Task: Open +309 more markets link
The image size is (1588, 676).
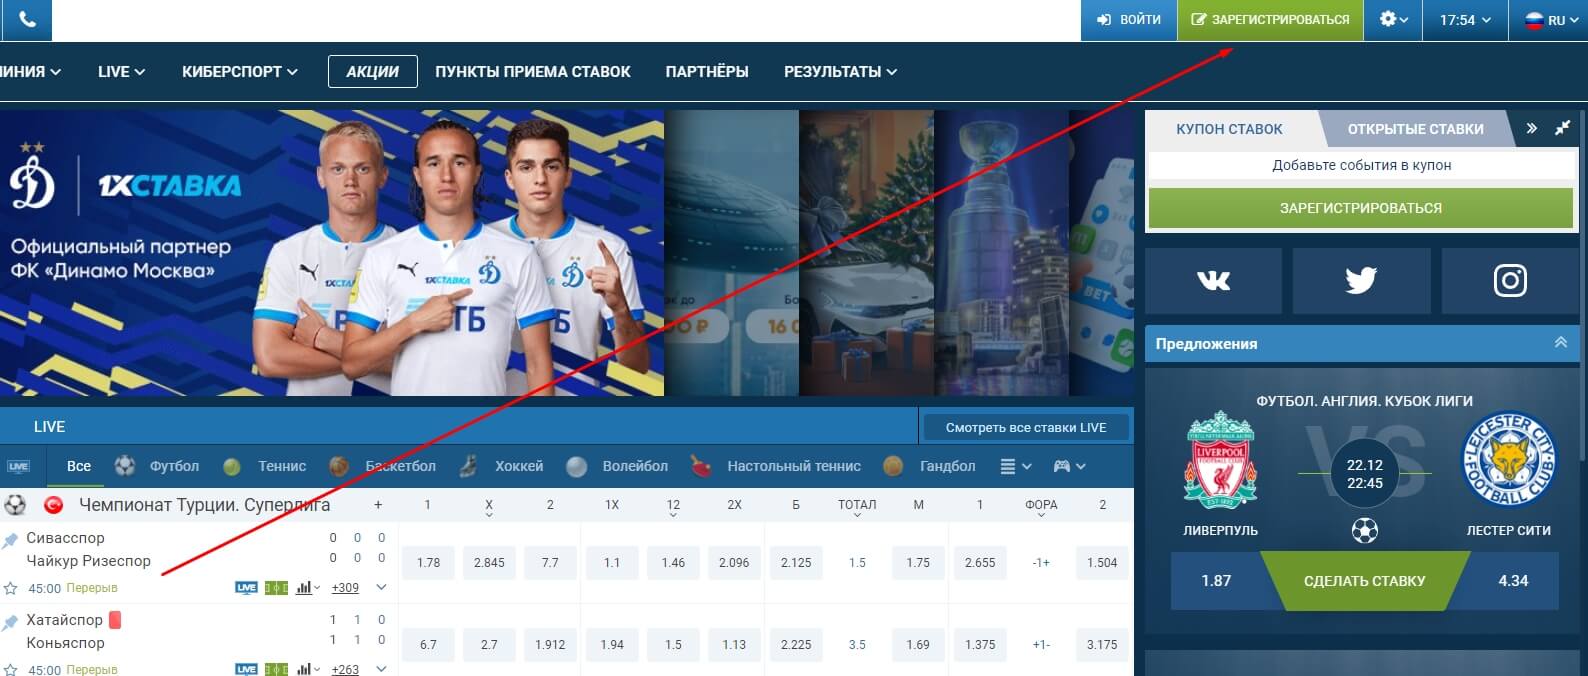Action: (x=345, y=588)
